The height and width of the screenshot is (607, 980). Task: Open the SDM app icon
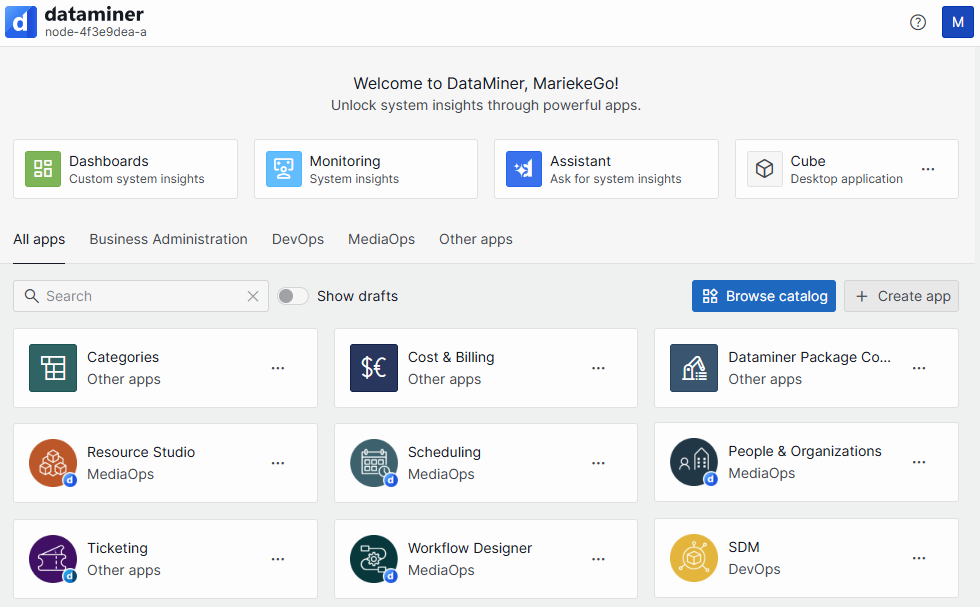(694, 558)
